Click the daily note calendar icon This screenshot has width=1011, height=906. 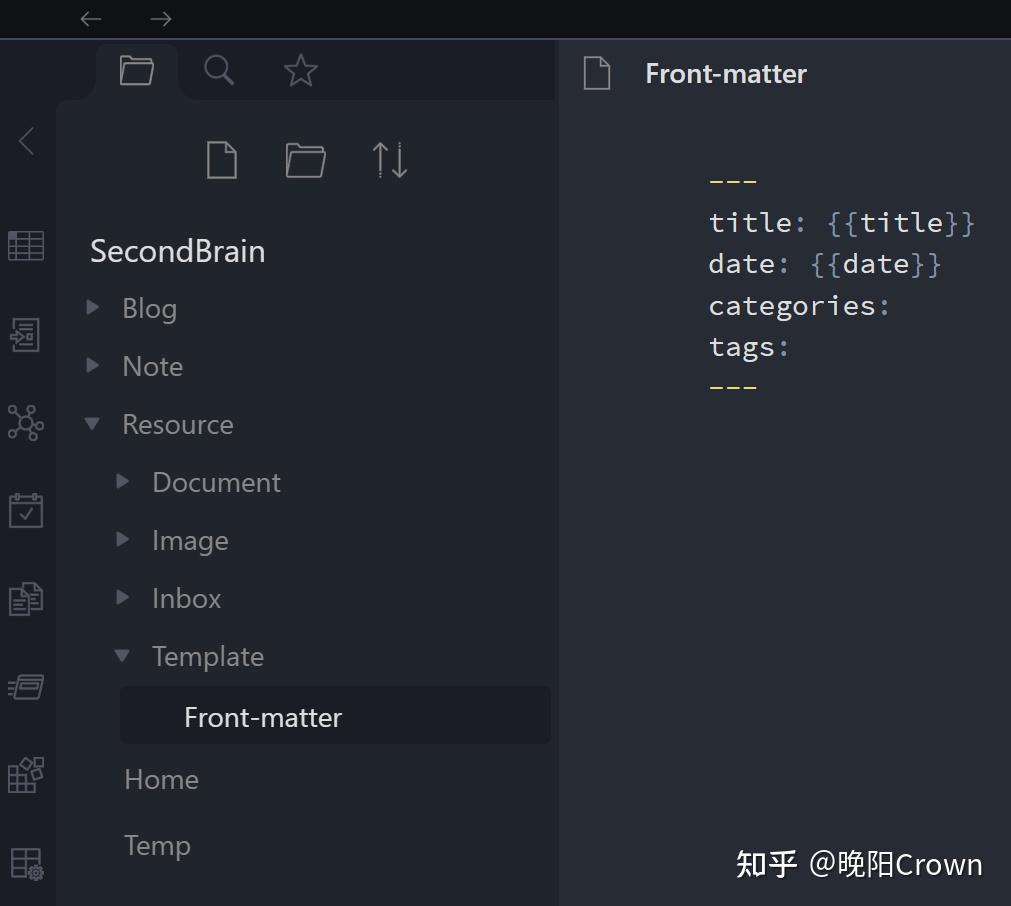pyautogui.click(x=25, y=510)
